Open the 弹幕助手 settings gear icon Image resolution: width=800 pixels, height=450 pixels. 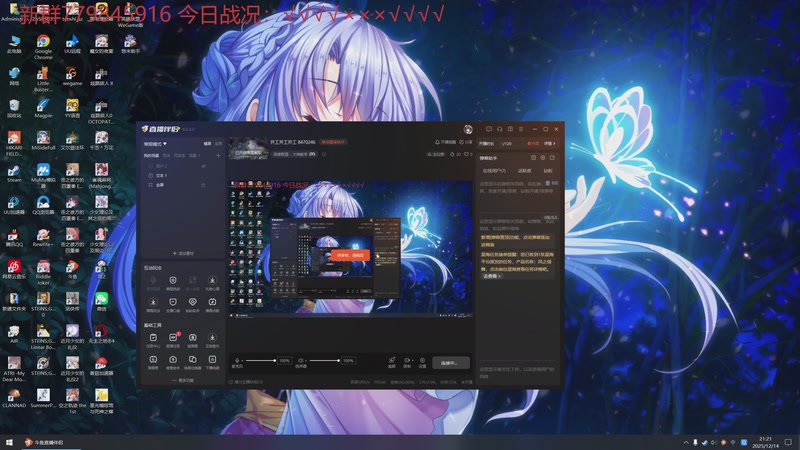543,158
